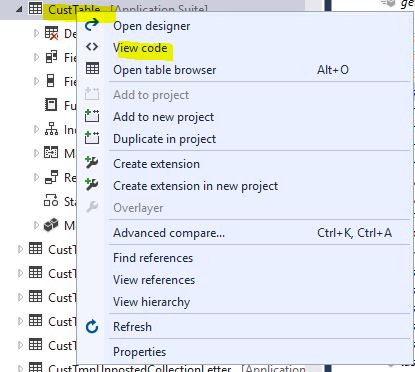The image size is (415, 372).
Task: Select Open table browser menu entry
Action: [164, 70]
